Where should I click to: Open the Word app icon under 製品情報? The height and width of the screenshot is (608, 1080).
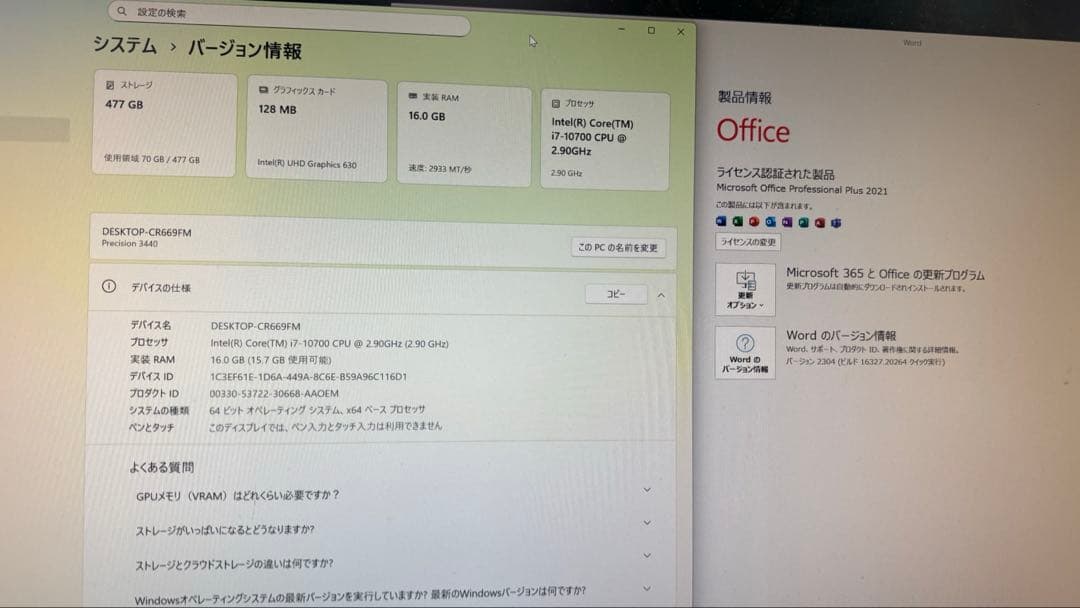tap(721, 220)
